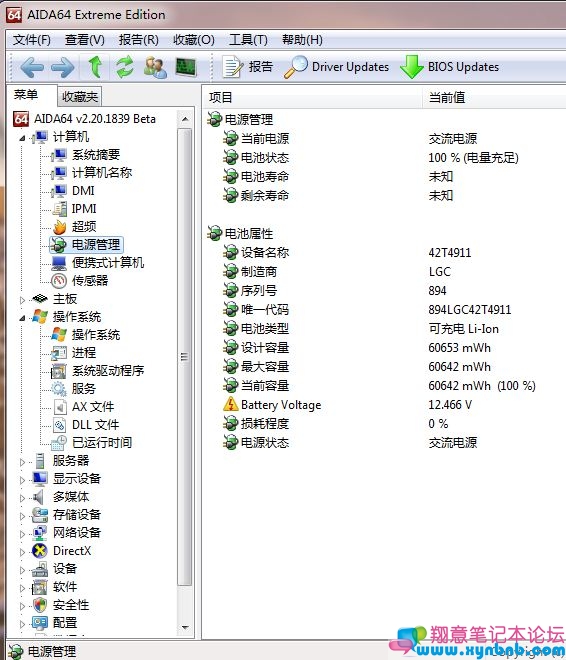Click the blue Forward arrow icon

tap(63, 67)
